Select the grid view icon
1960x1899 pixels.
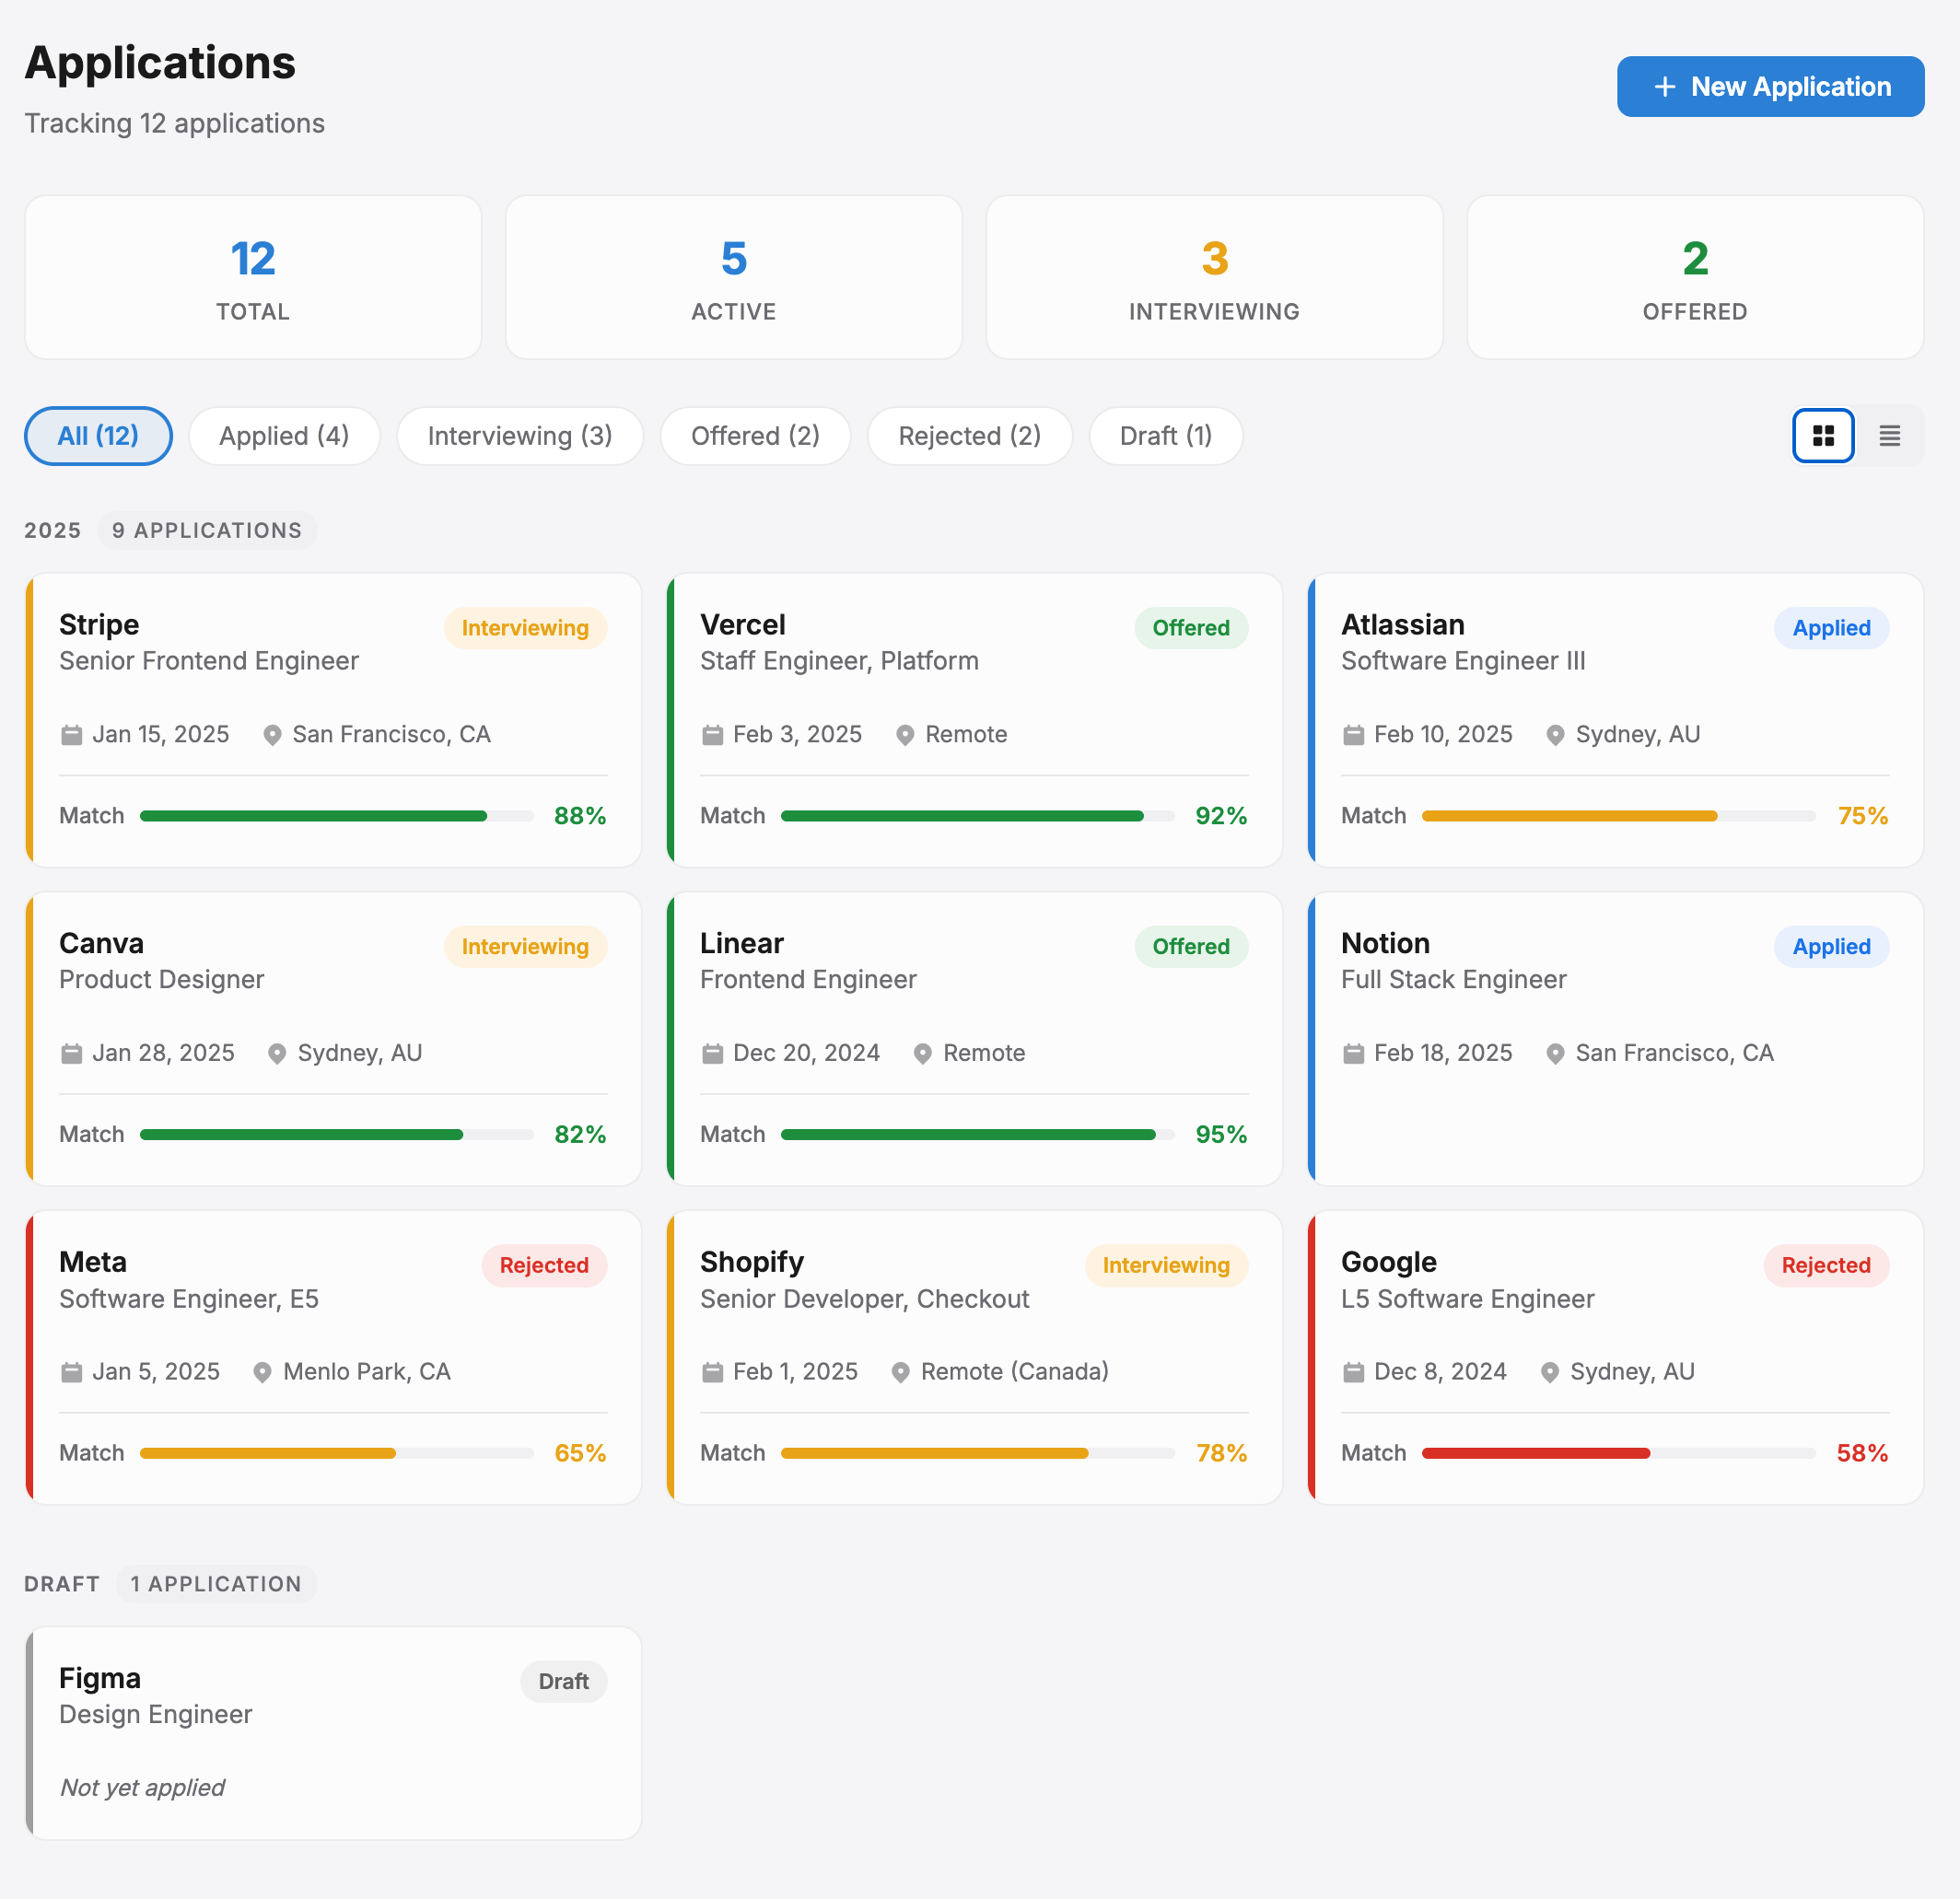coord(1822,436)
